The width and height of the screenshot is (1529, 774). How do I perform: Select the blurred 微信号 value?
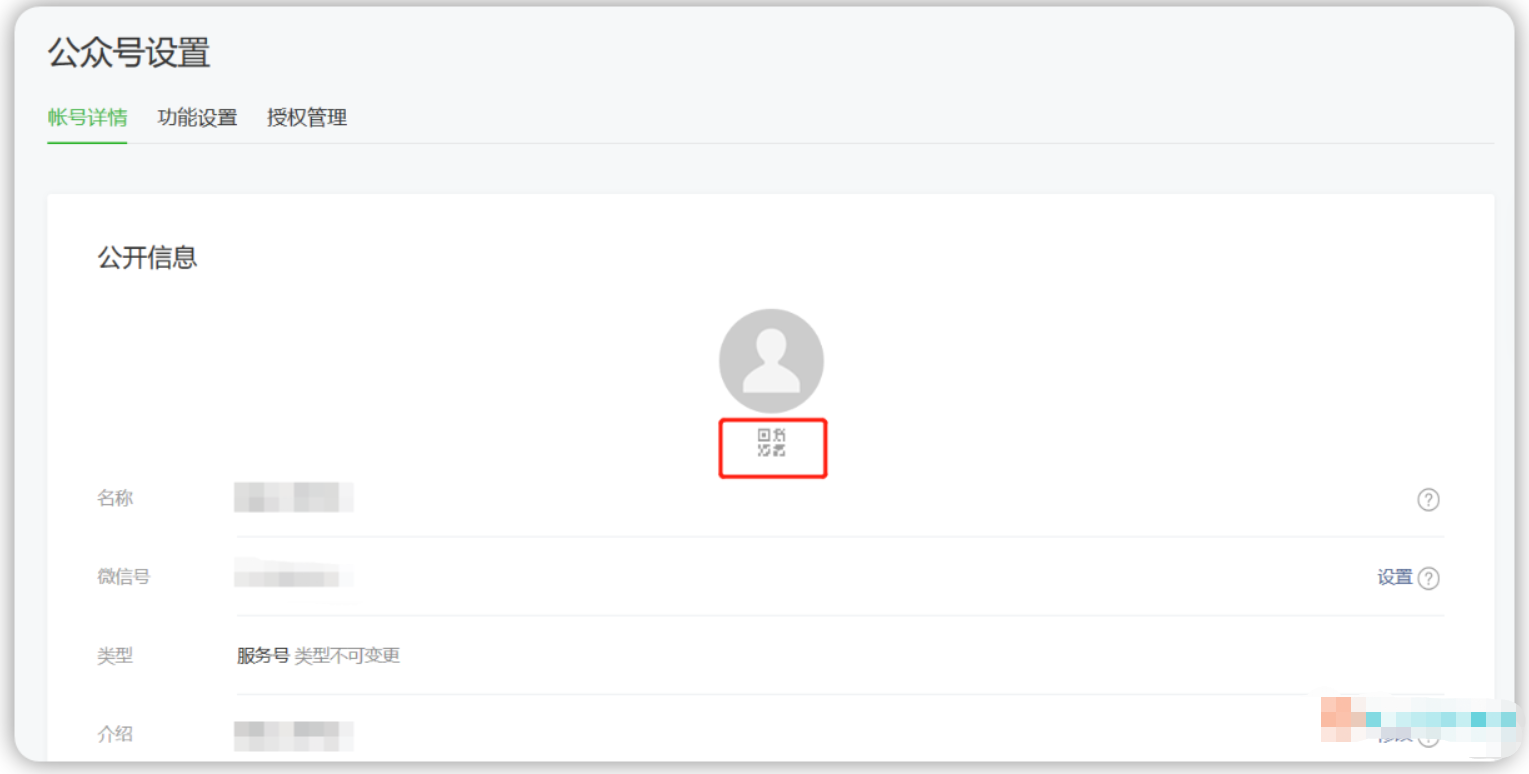[x=294, y=575]
